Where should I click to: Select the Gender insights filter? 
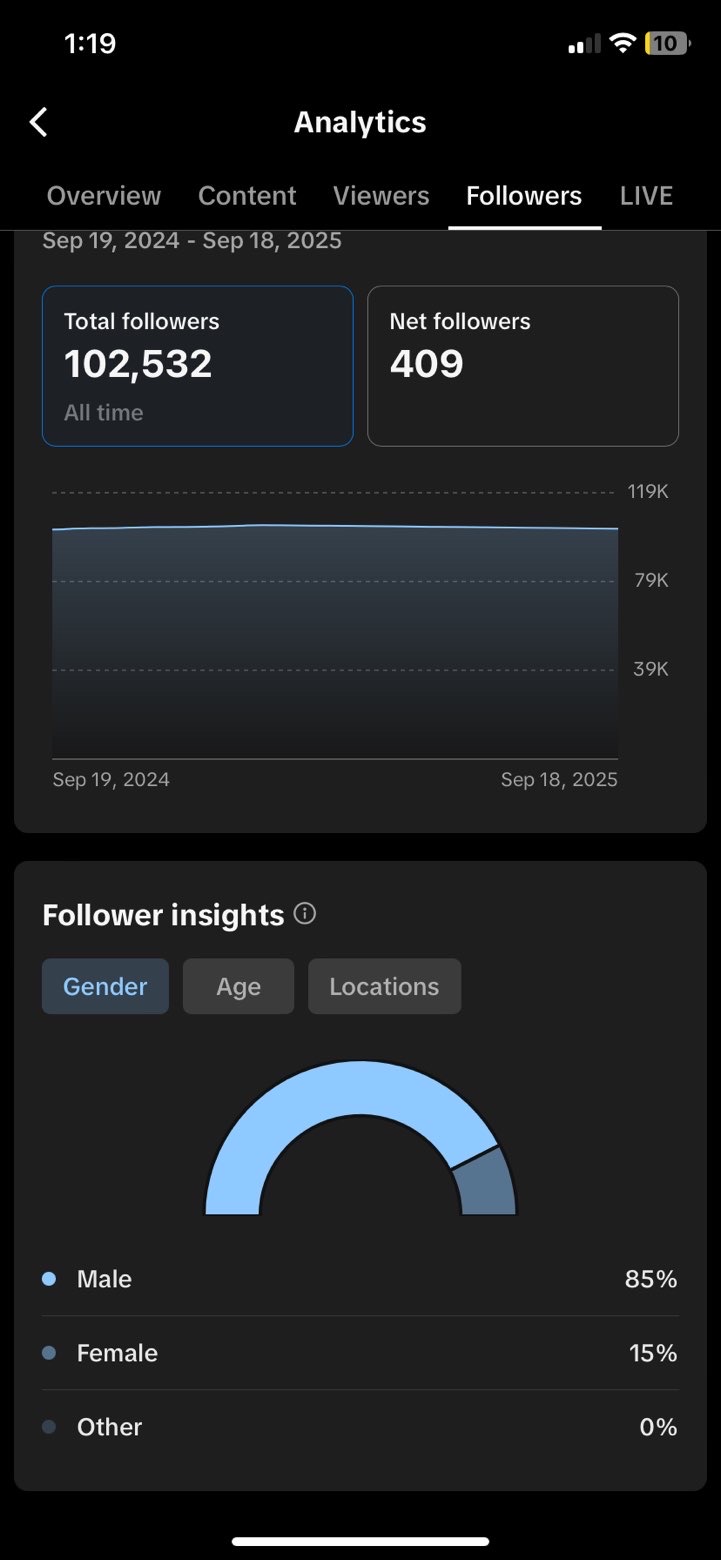tap(105, 987)
